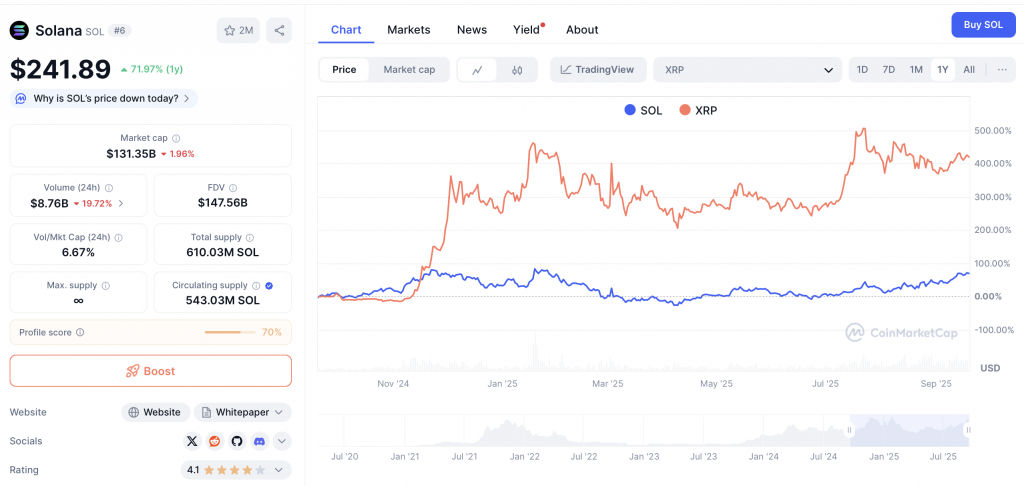Expand the Whitepaper dropdown

click(243, 412)
